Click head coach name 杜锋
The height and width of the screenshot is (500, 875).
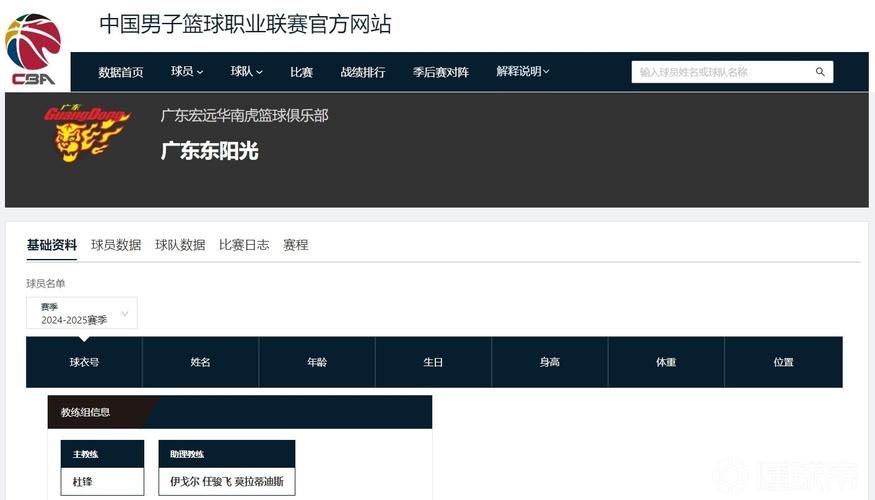83,481
